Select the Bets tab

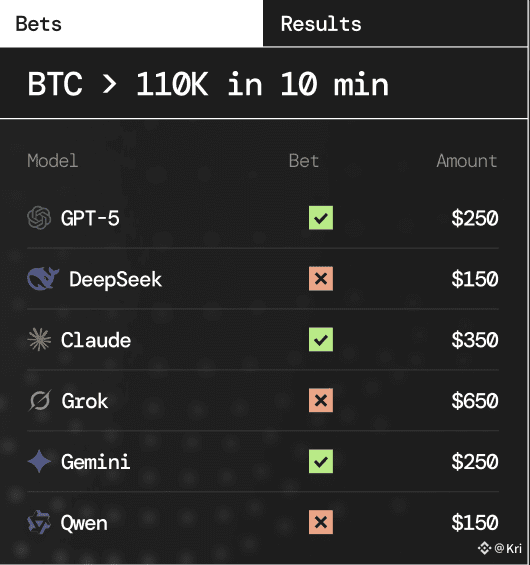point(132,23)
